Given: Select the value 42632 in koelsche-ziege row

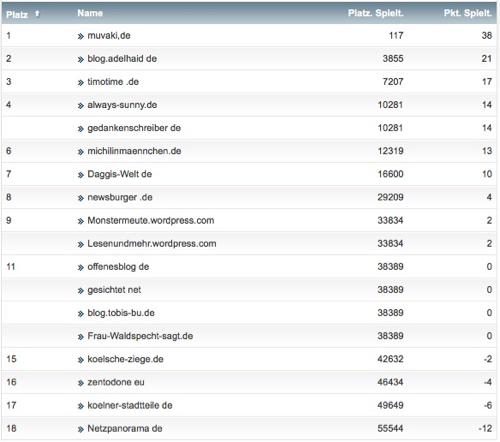Looking at the screenshot, I should click(390, 359).
